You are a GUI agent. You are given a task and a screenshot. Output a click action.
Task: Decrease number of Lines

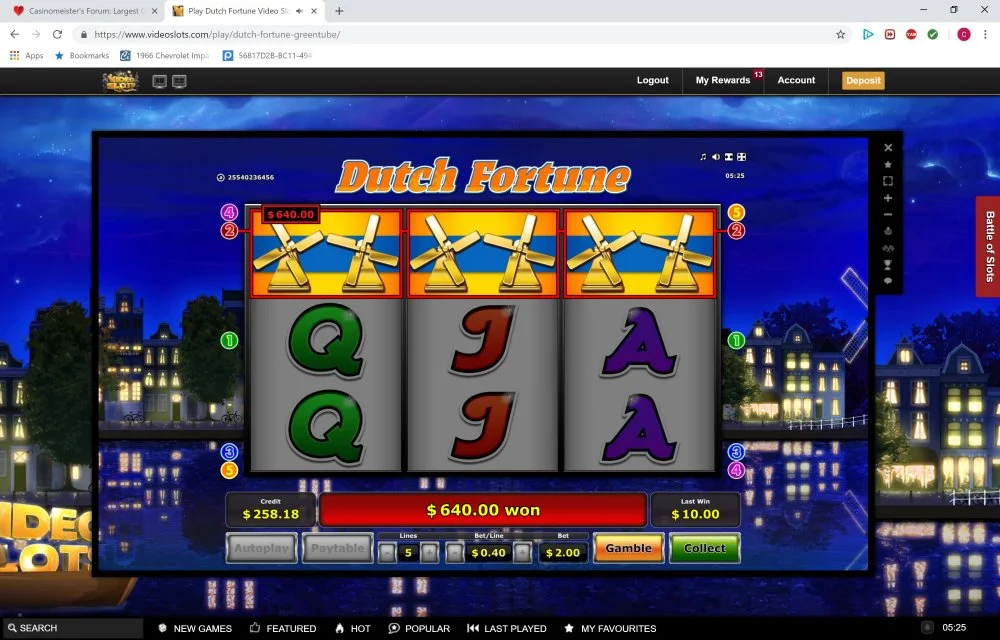[x=387, y=553]
